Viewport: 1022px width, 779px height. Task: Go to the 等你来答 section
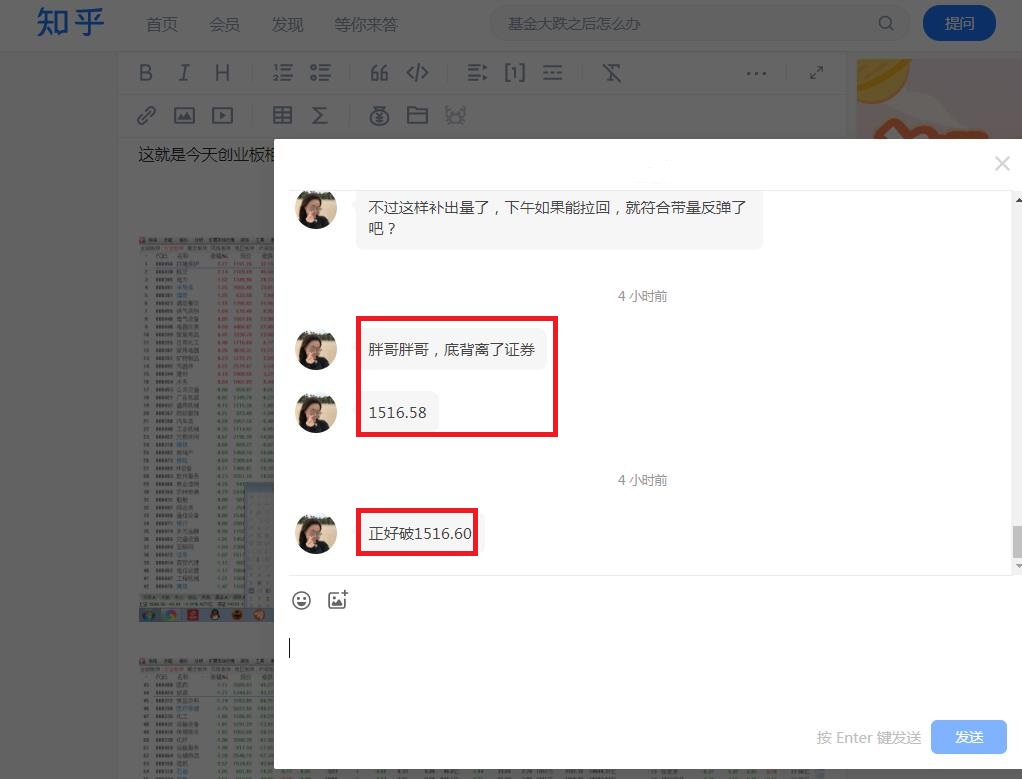pos(366,25)
